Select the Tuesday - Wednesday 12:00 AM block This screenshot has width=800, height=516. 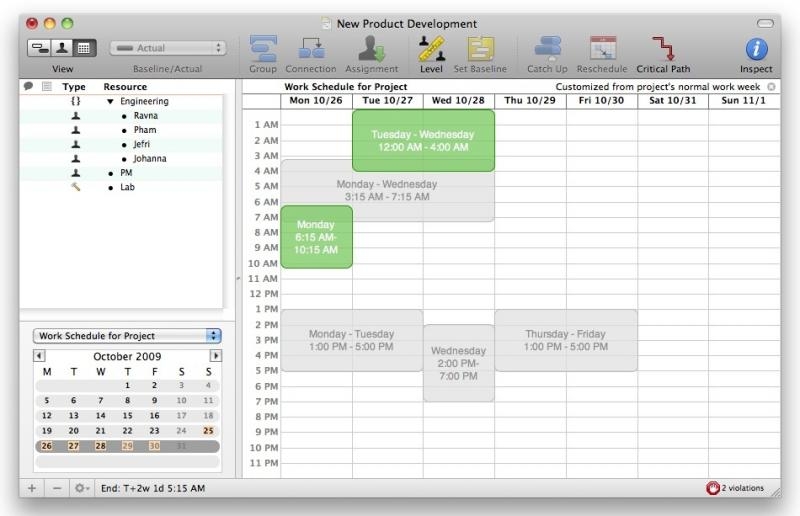pyautogui.click(x=423, y=140)
